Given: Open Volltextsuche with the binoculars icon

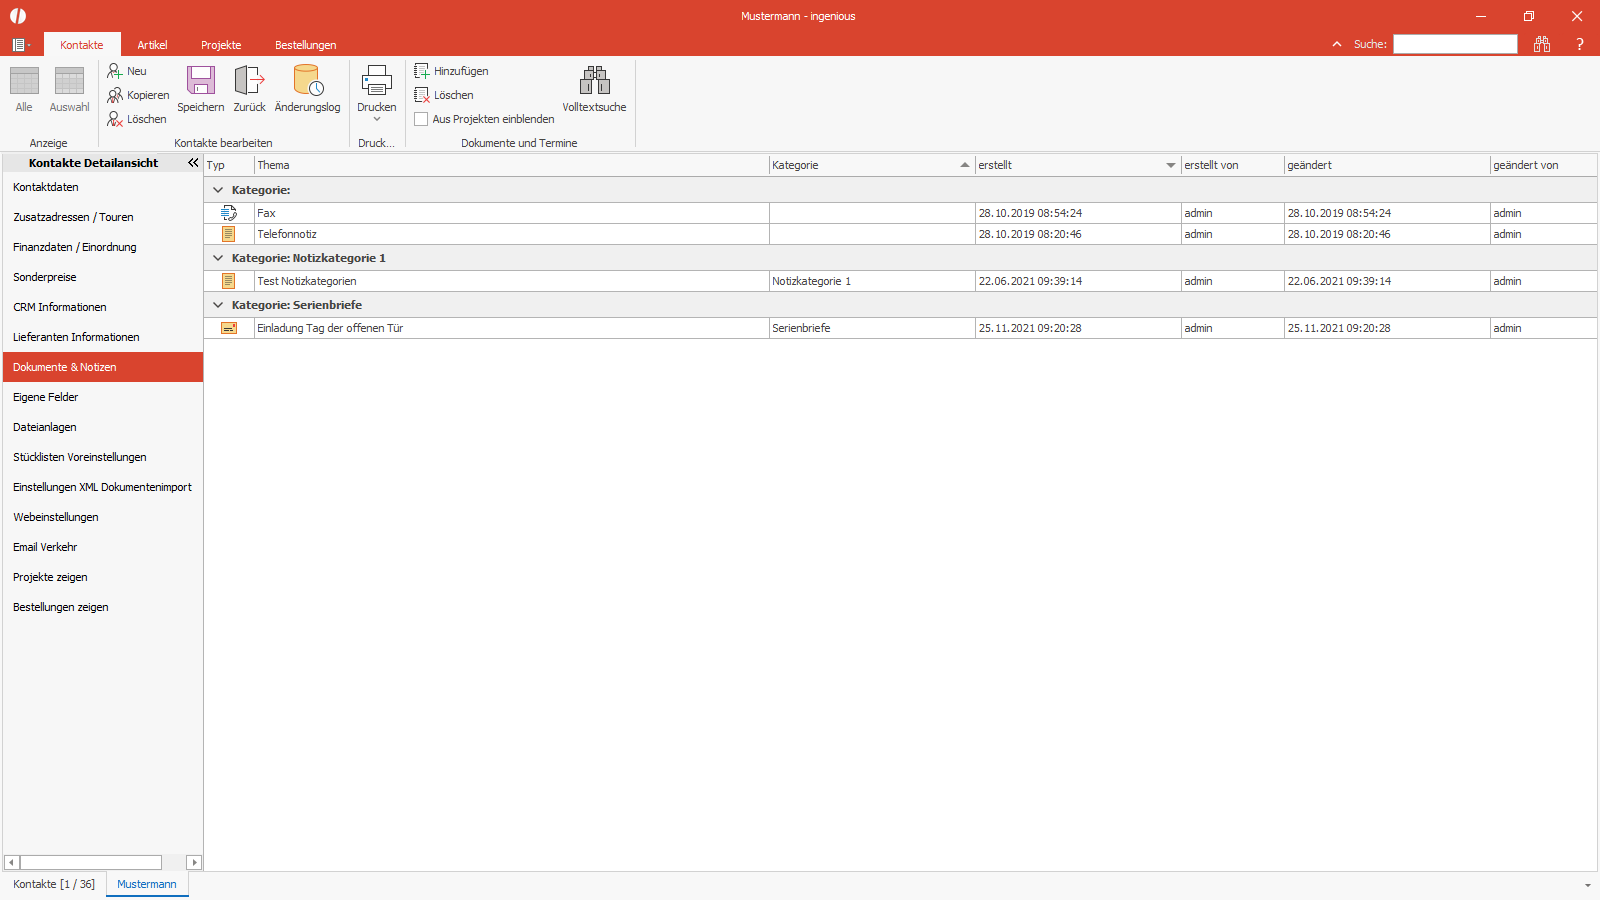Looking at the screenshot, I should click(x=594, y=81).
